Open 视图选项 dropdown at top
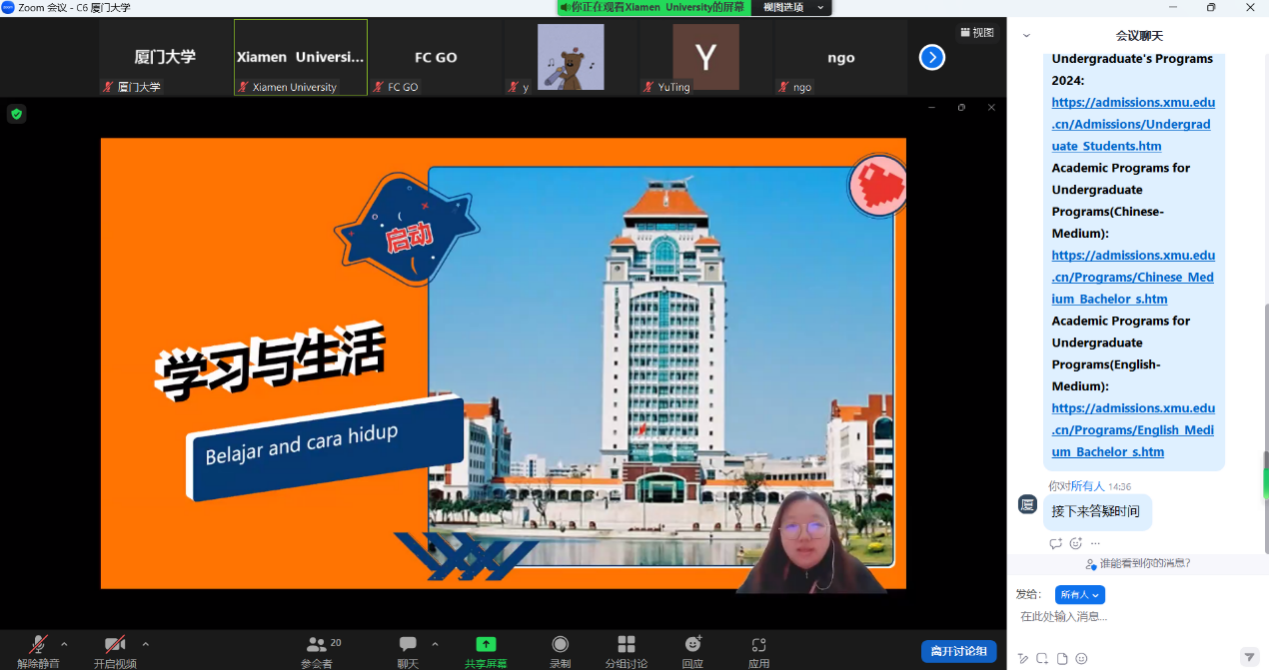Image resolution: width=1269 pixels, height=670 pixels. coord(794,7)
